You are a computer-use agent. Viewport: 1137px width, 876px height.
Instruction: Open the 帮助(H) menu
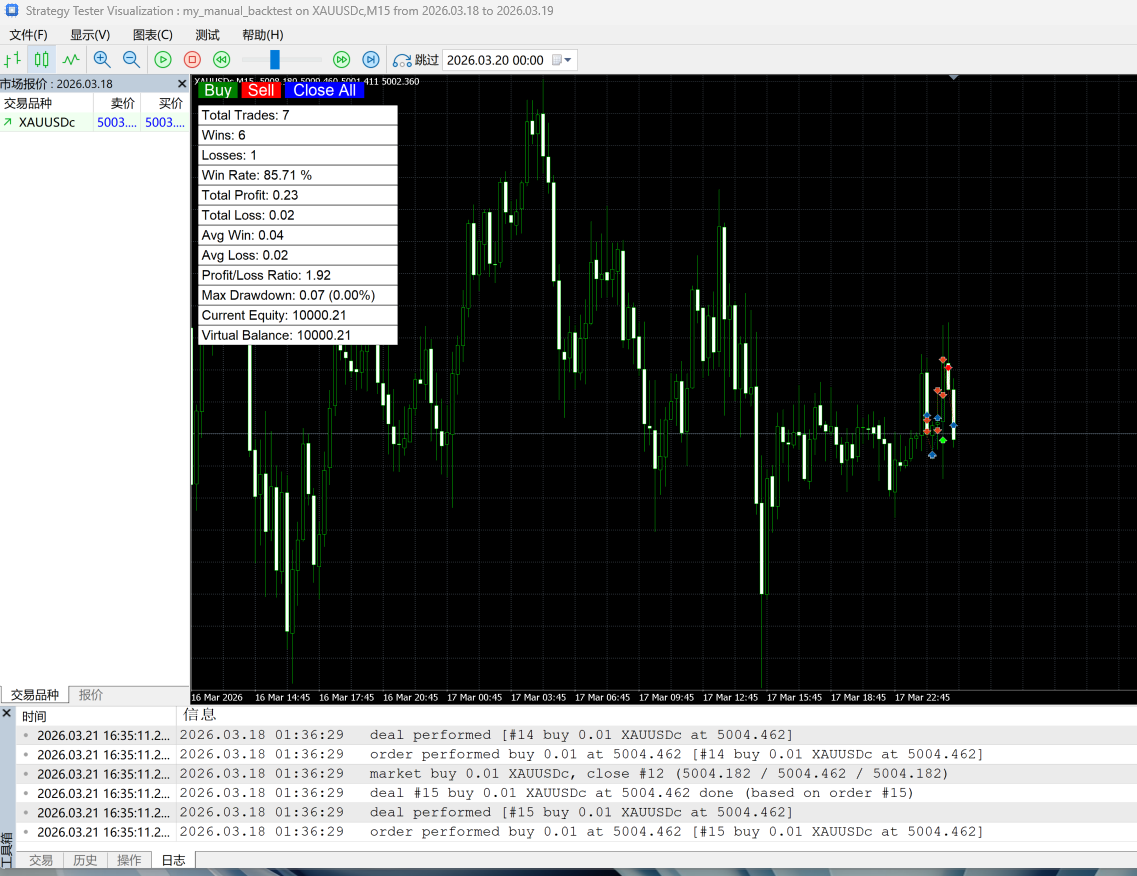point(262,35)
